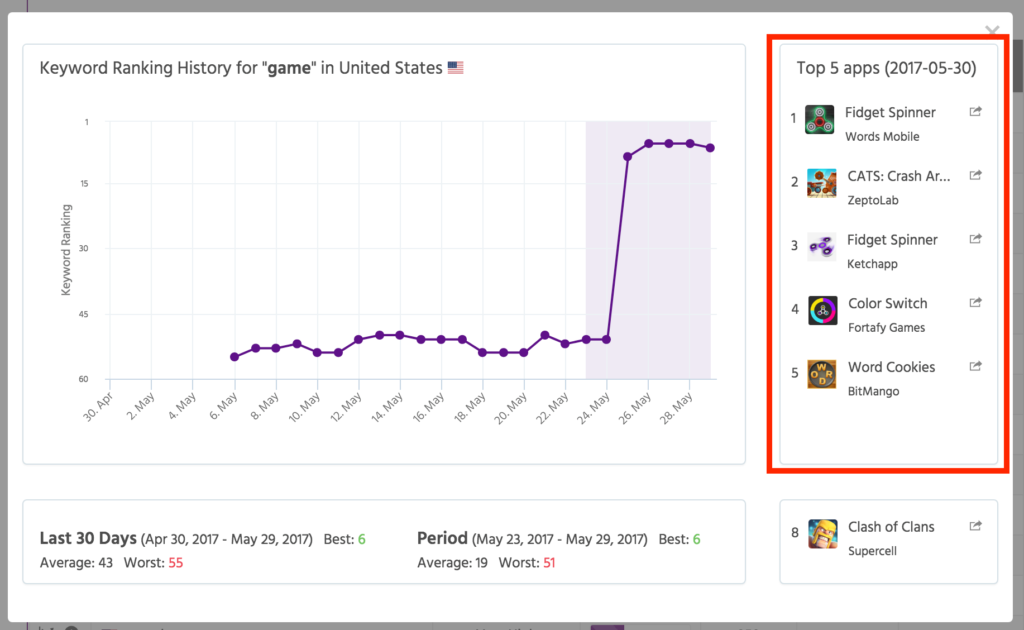Image resolution: width=1024 pixels, height=630 pixels.
Task: Click the page scrollbar thumb on the right edge
Action: click(x=1019, y=65)
